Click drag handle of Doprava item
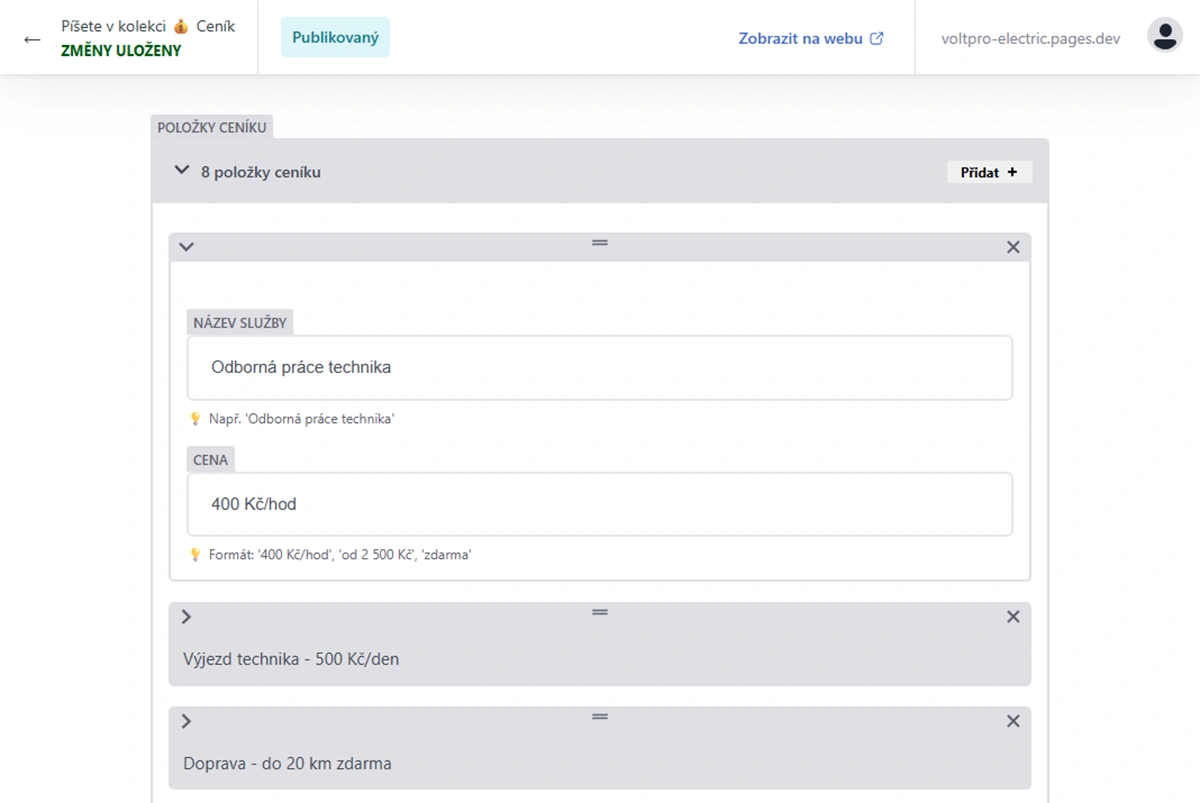Image resolution: width=1200 pixels, height=803 pixels. pos(600,716)
